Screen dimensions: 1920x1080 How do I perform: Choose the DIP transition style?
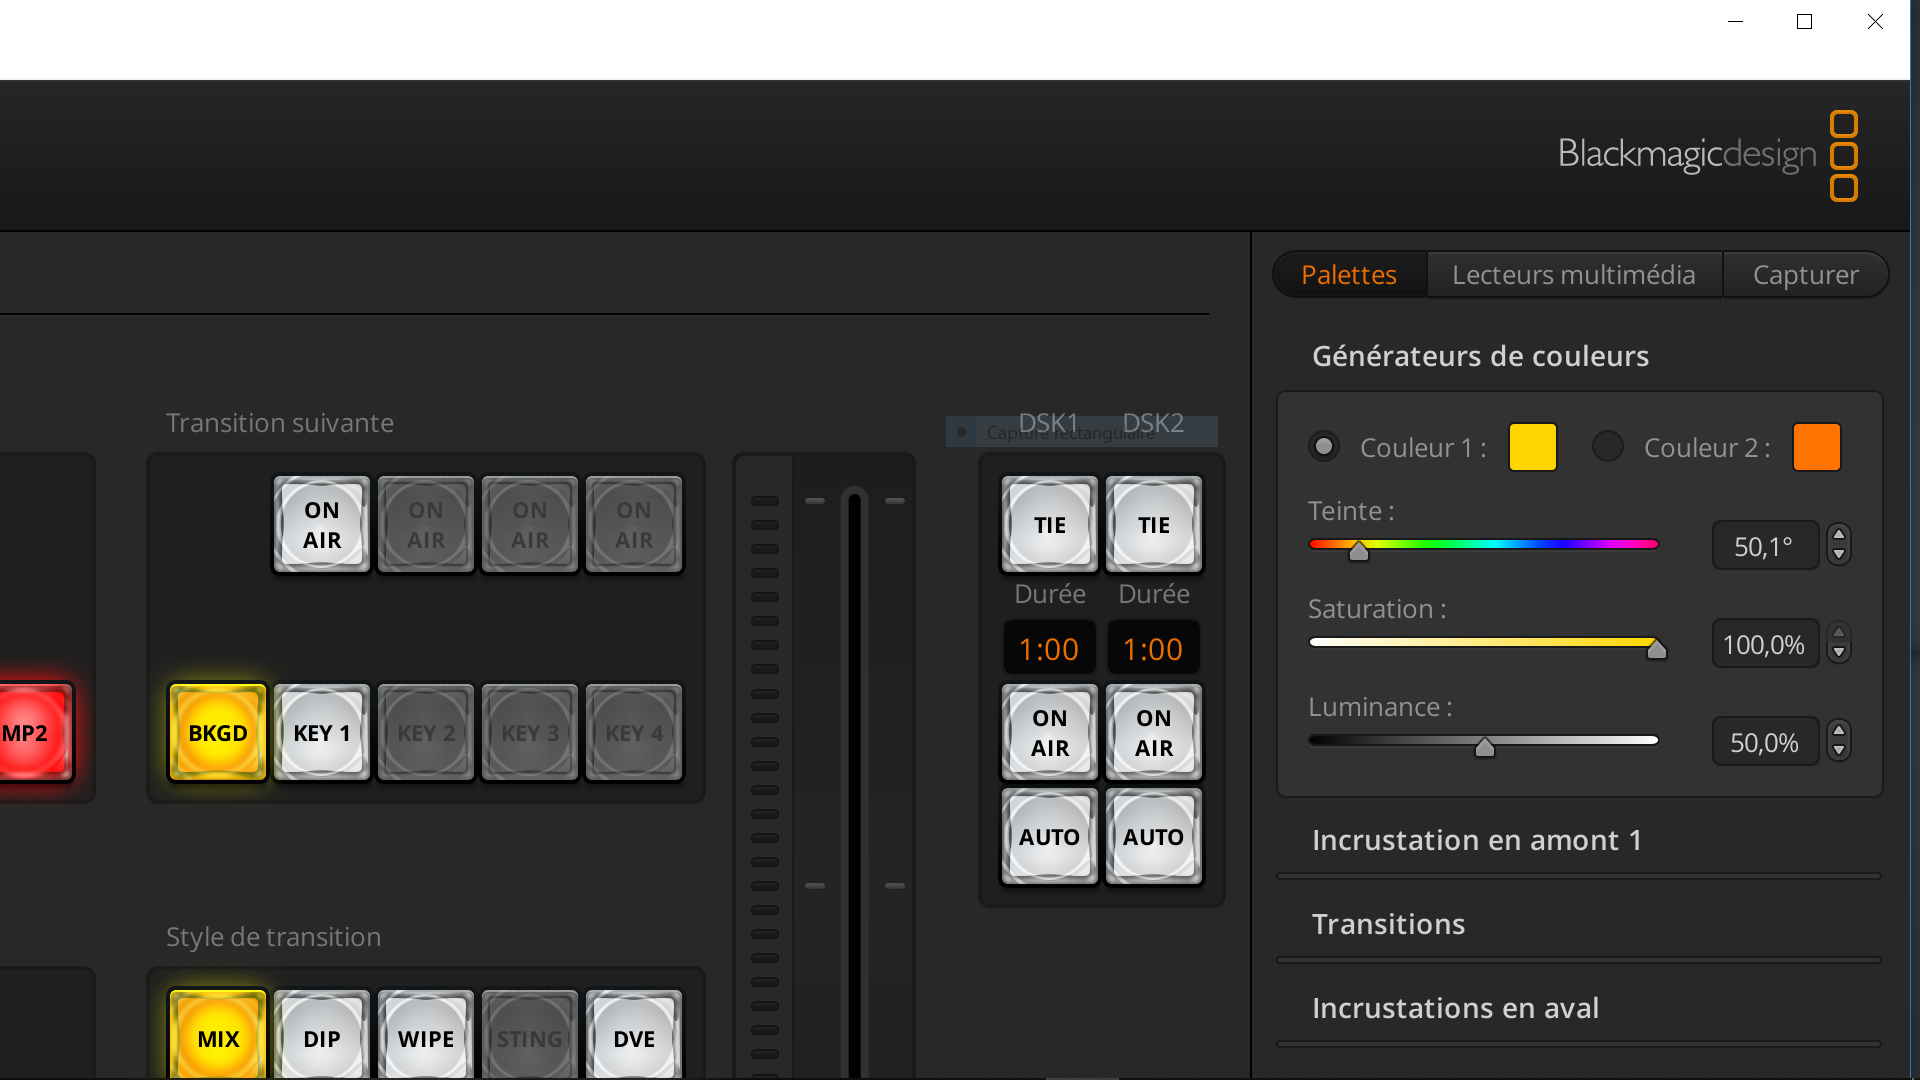(x=322, y=1036)
